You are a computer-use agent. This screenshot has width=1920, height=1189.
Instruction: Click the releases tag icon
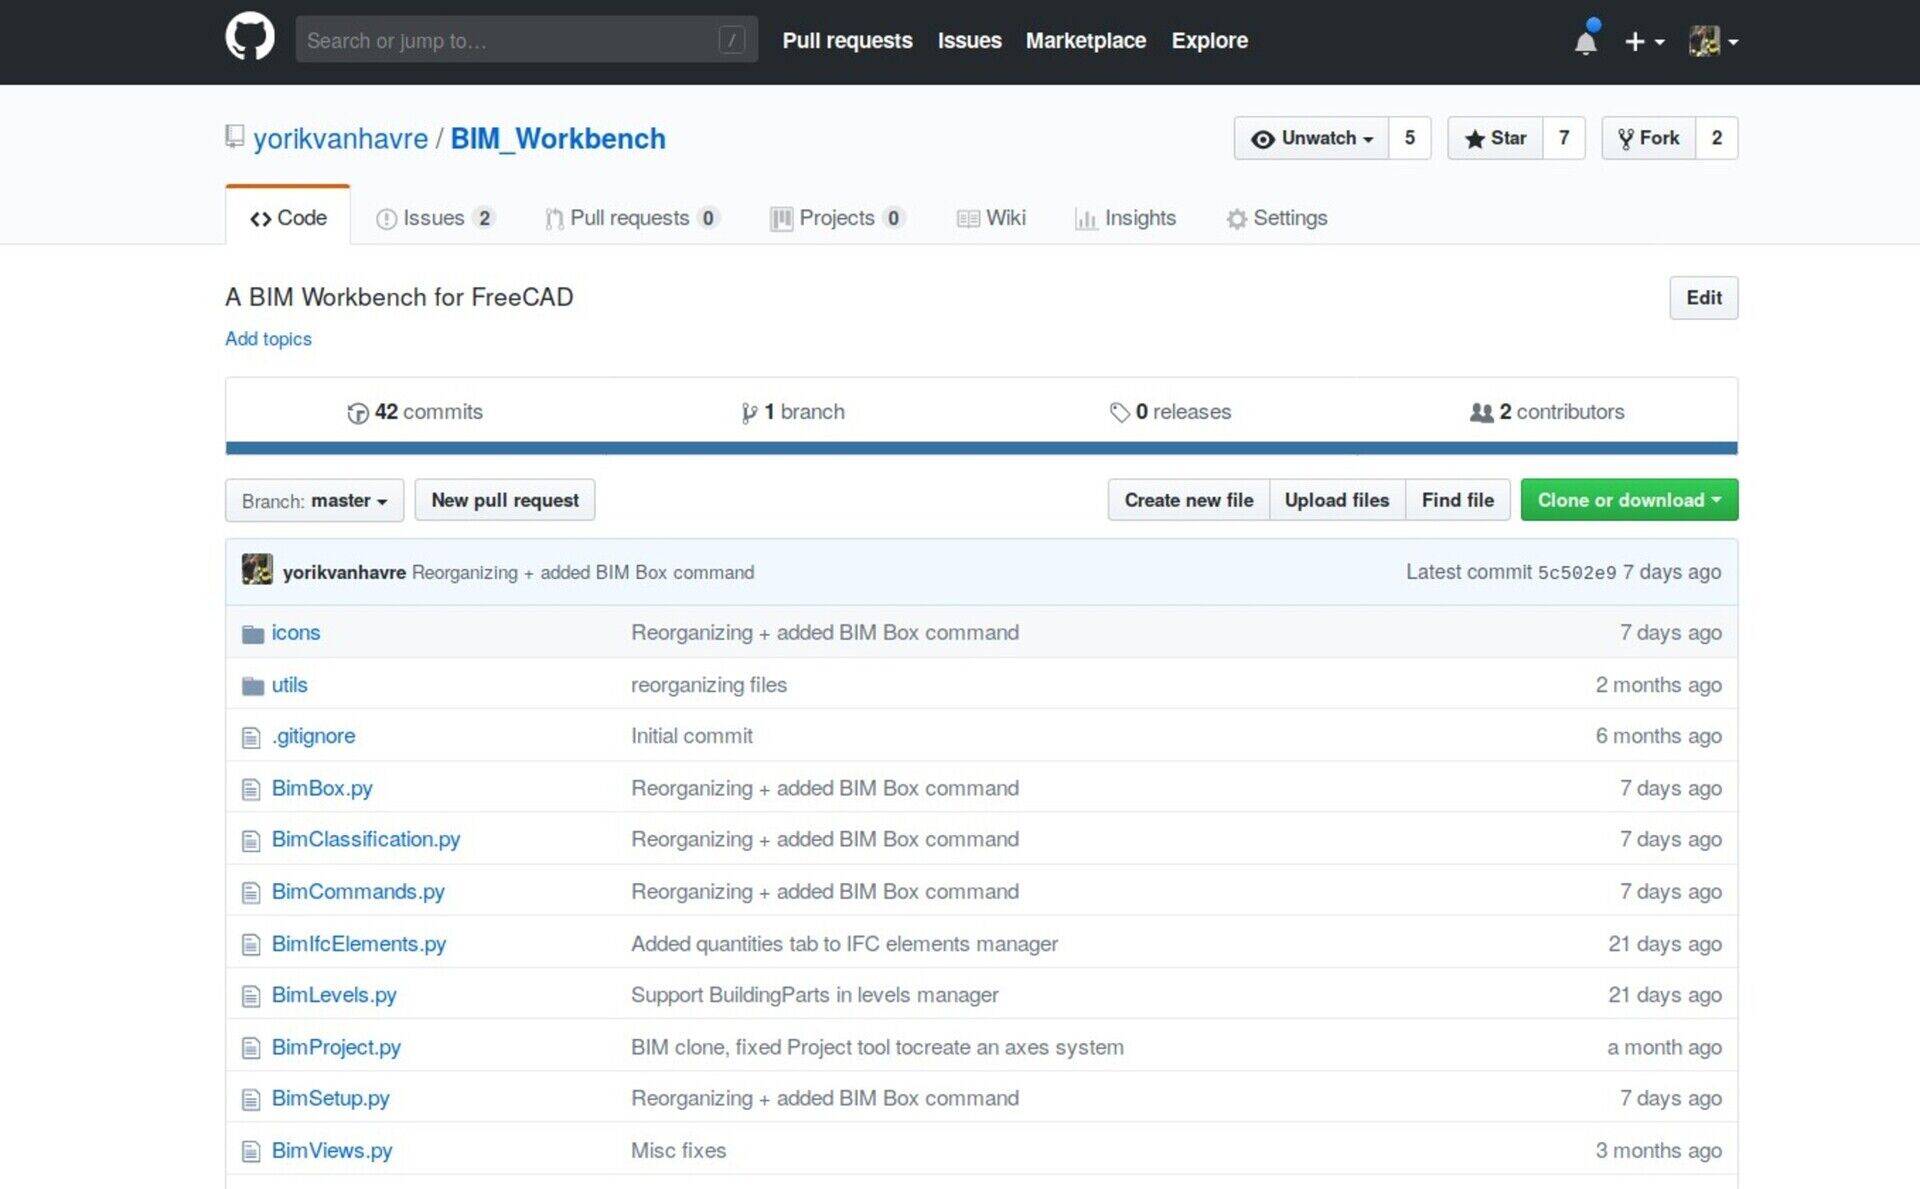[x=1119, y=413]
